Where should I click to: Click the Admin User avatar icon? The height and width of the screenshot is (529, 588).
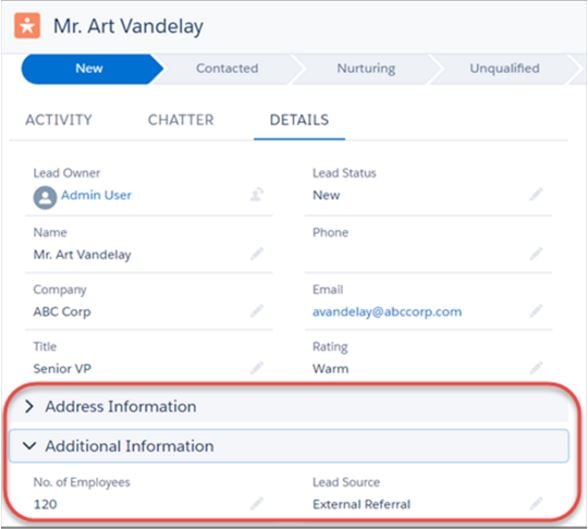click(45, 197)
